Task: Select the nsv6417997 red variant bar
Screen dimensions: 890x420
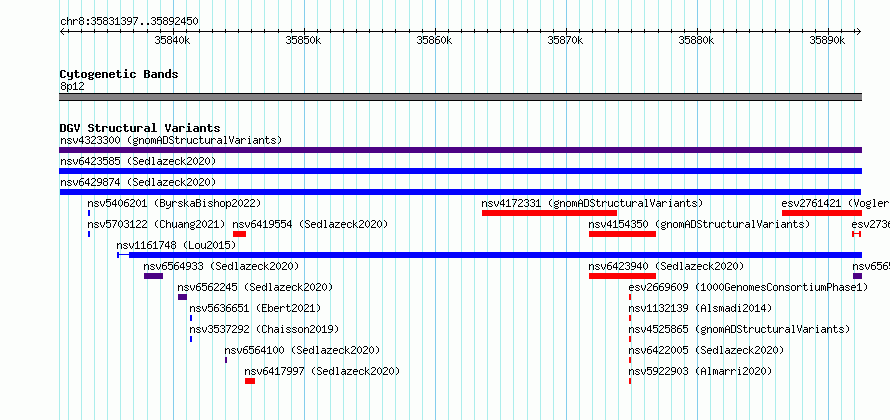Action: pyautogui.click(x=250, y=381)
